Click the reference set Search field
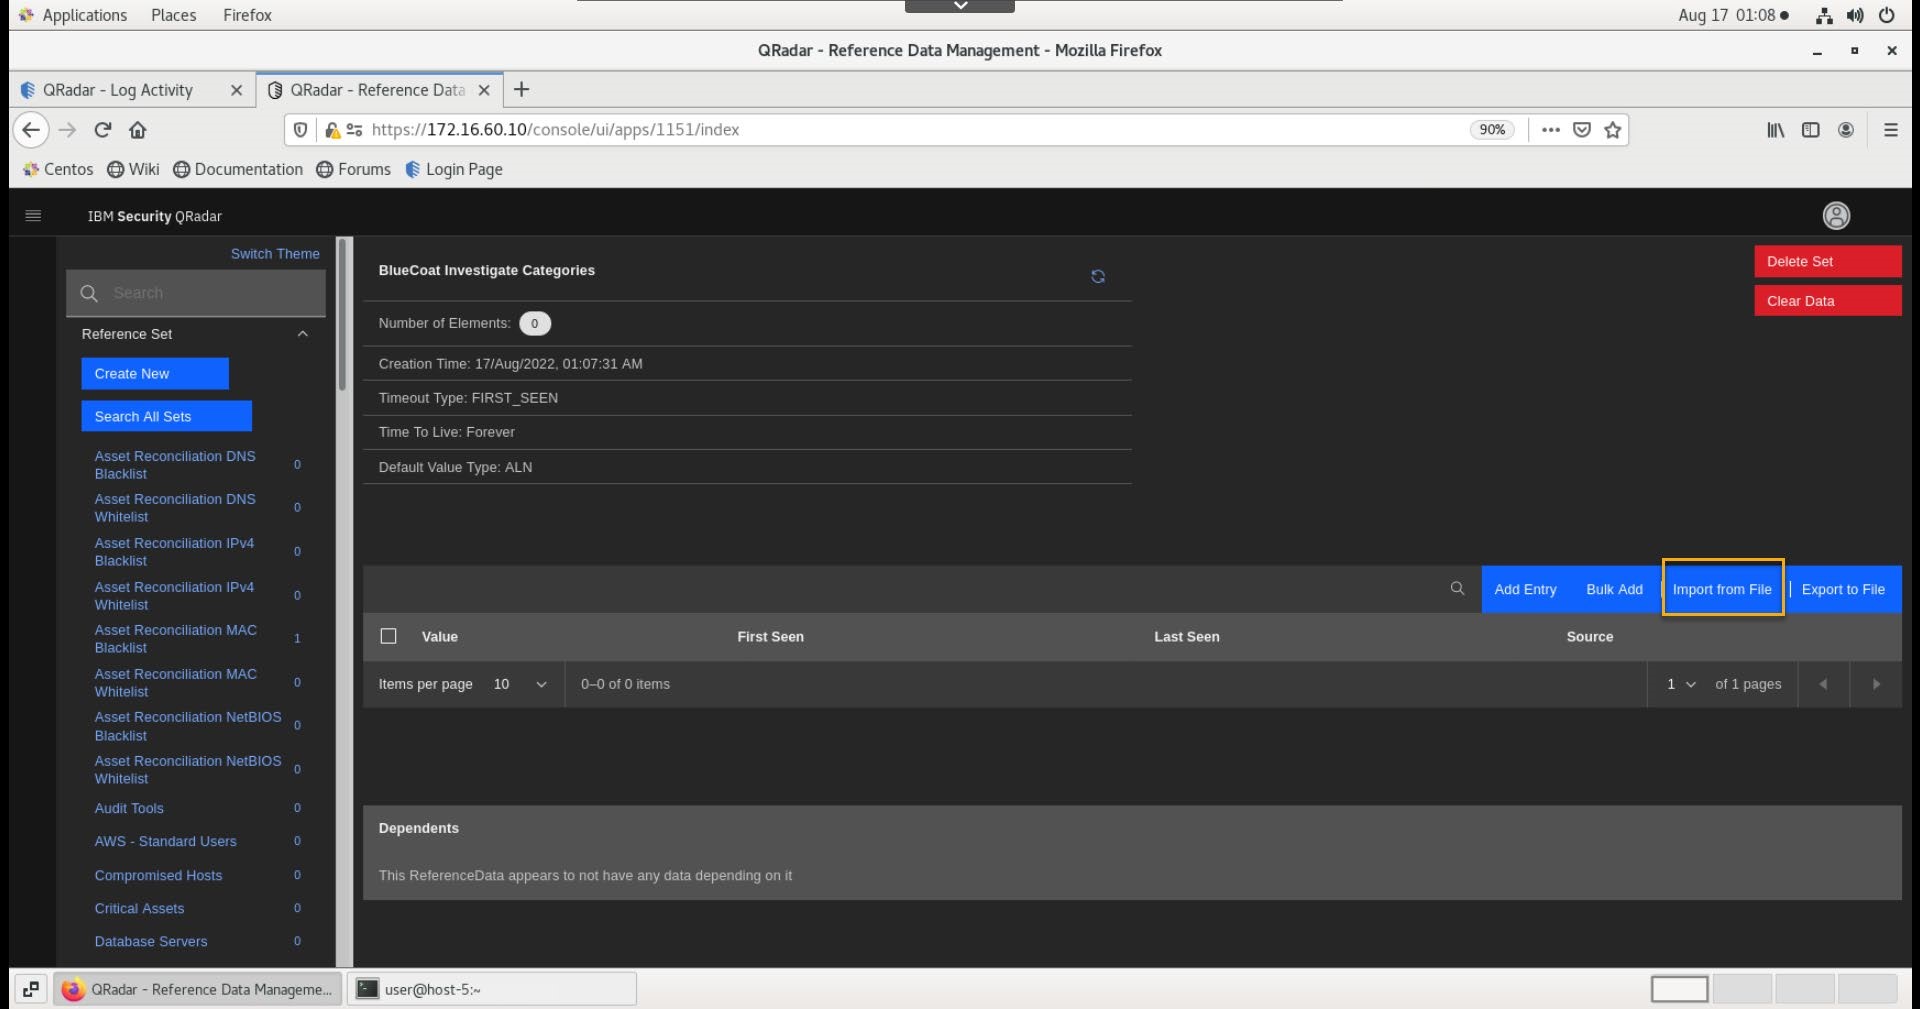This screenshot has width=1920, height=1009. [x=196, y=293]
